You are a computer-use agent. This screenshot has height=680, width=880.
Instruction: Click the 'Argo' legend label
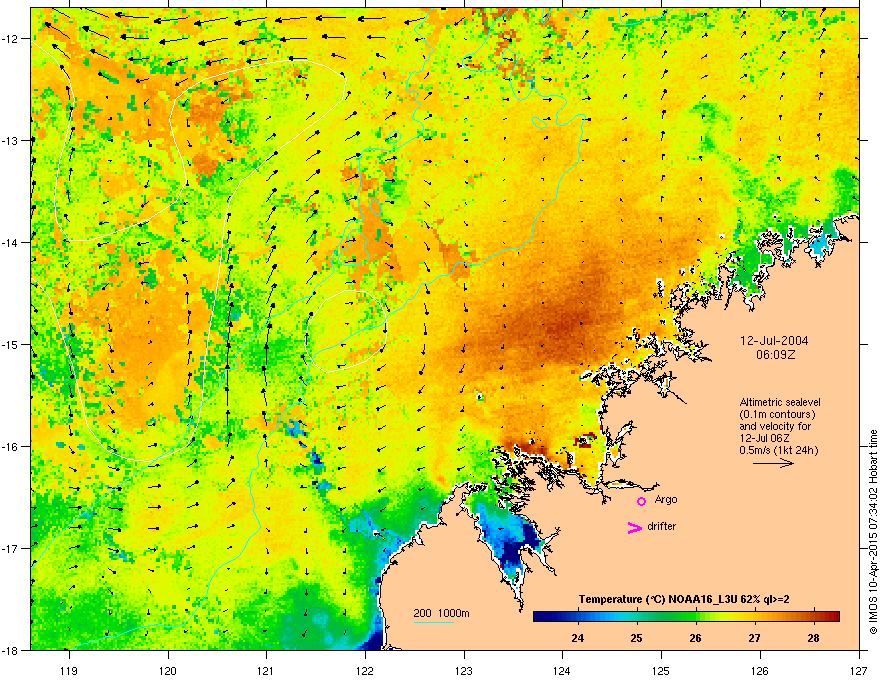tap(666, 499)
